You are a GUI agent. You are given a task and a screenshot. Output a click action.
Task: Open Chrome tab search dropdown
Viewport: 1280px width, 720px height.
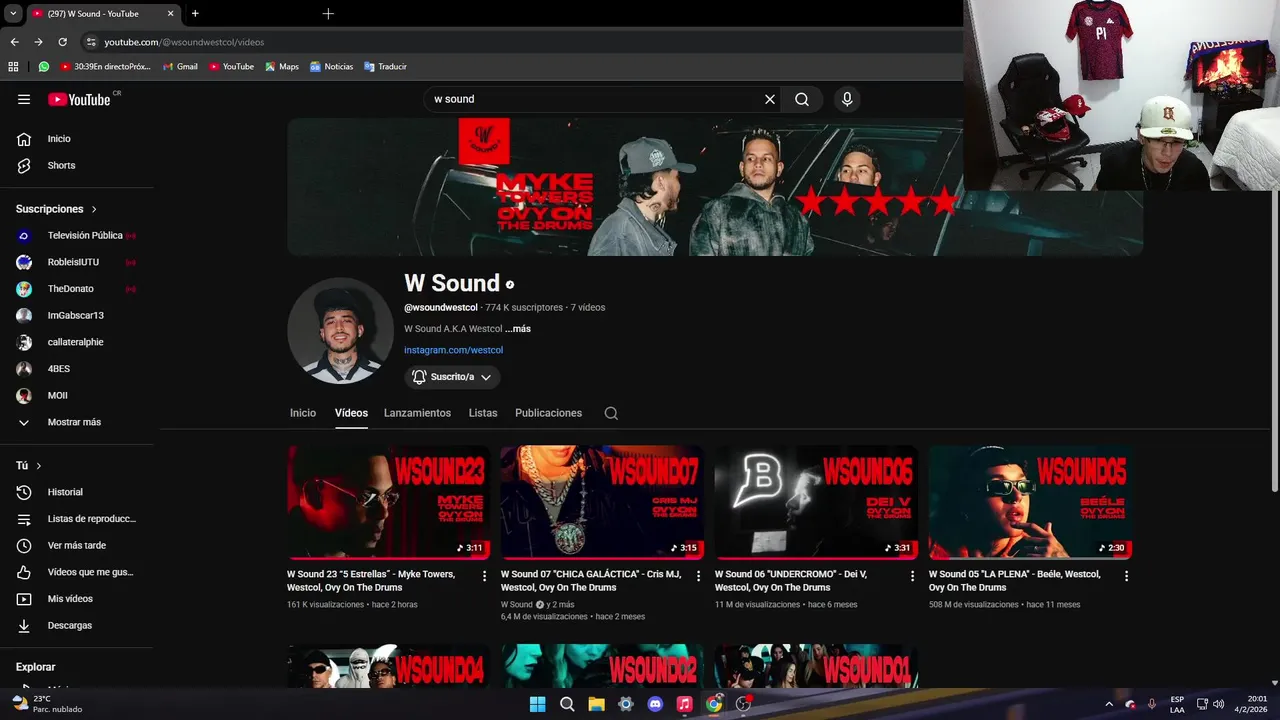(13, 14)
